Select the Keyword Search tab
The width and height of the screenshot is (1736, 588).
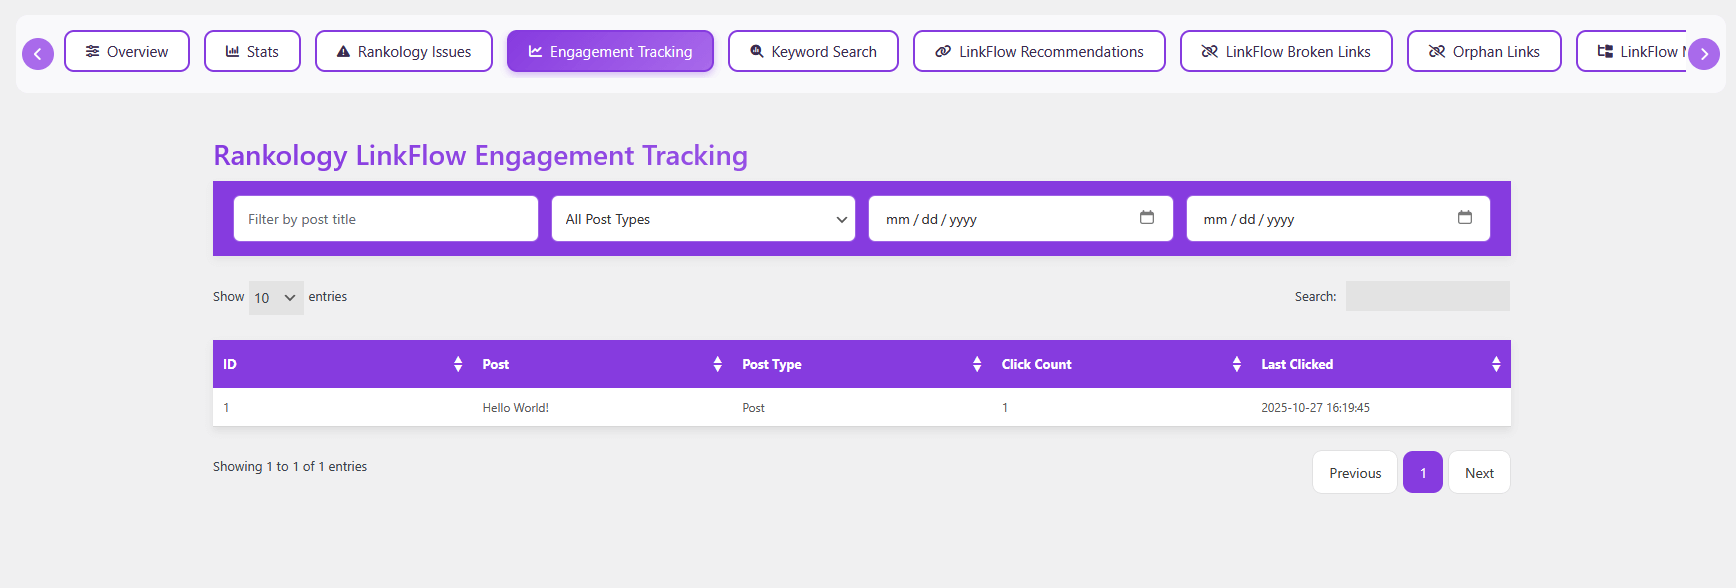coord(813,52)
